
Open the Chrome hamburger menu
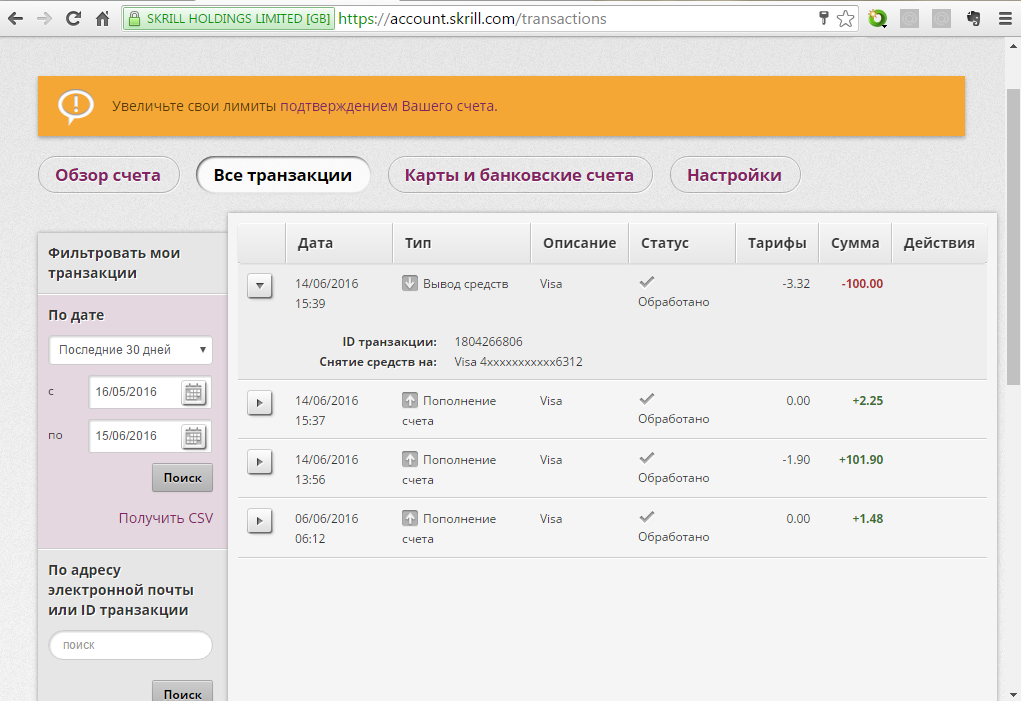(x=1005, y=19)
